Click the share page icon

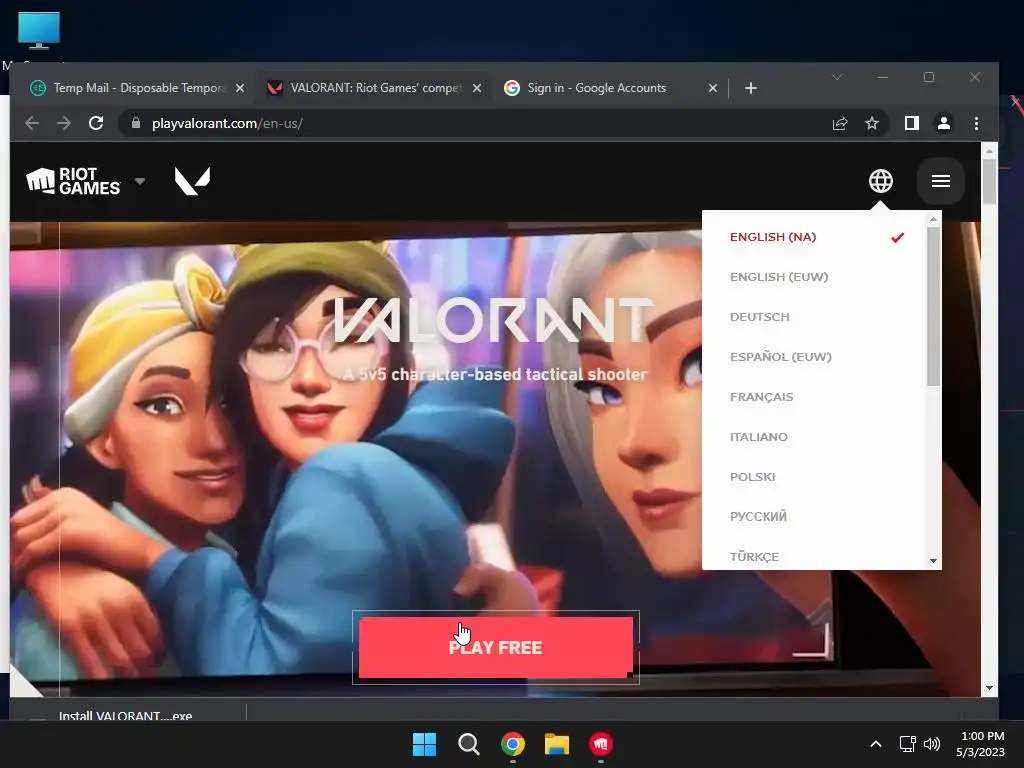[x=840, y=123]
